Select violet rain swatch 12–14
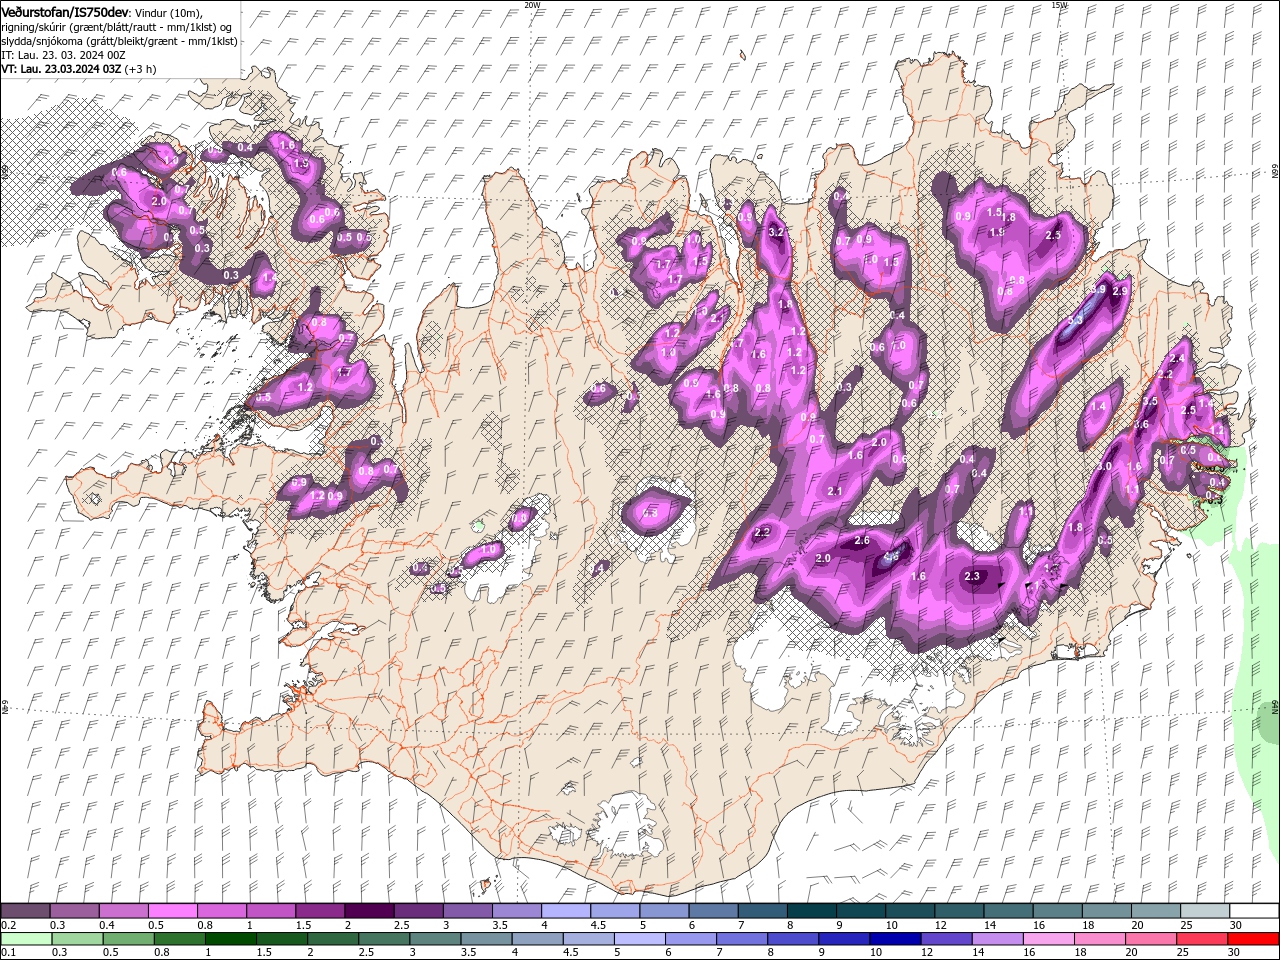The image size is (1280, 960). pos(946,939)
